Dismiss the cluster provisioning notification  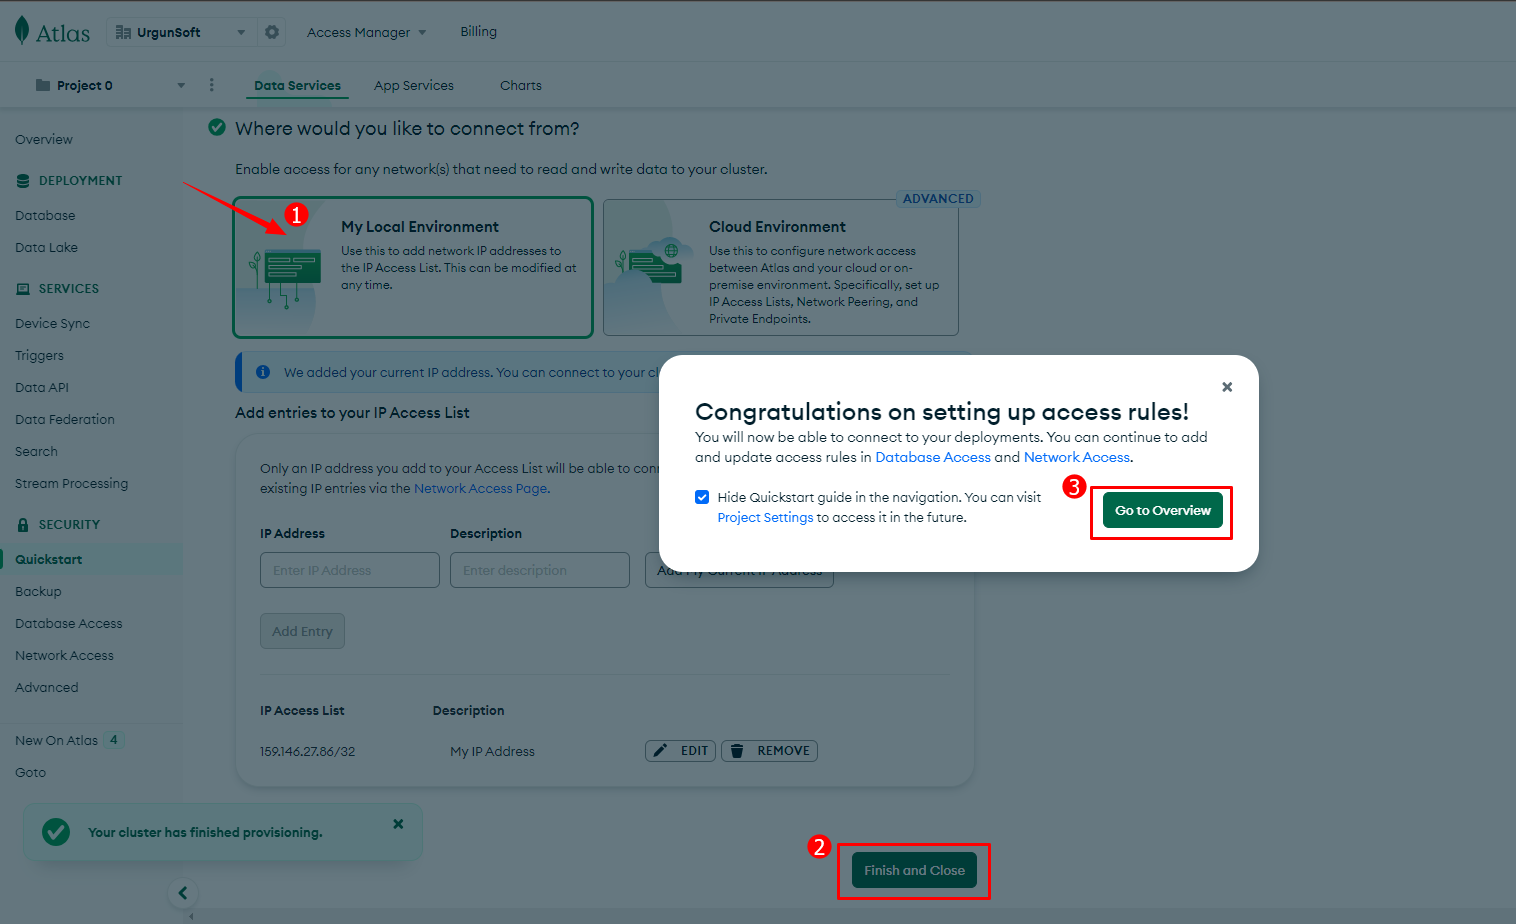pyautogui.click(x=398, y=824)
